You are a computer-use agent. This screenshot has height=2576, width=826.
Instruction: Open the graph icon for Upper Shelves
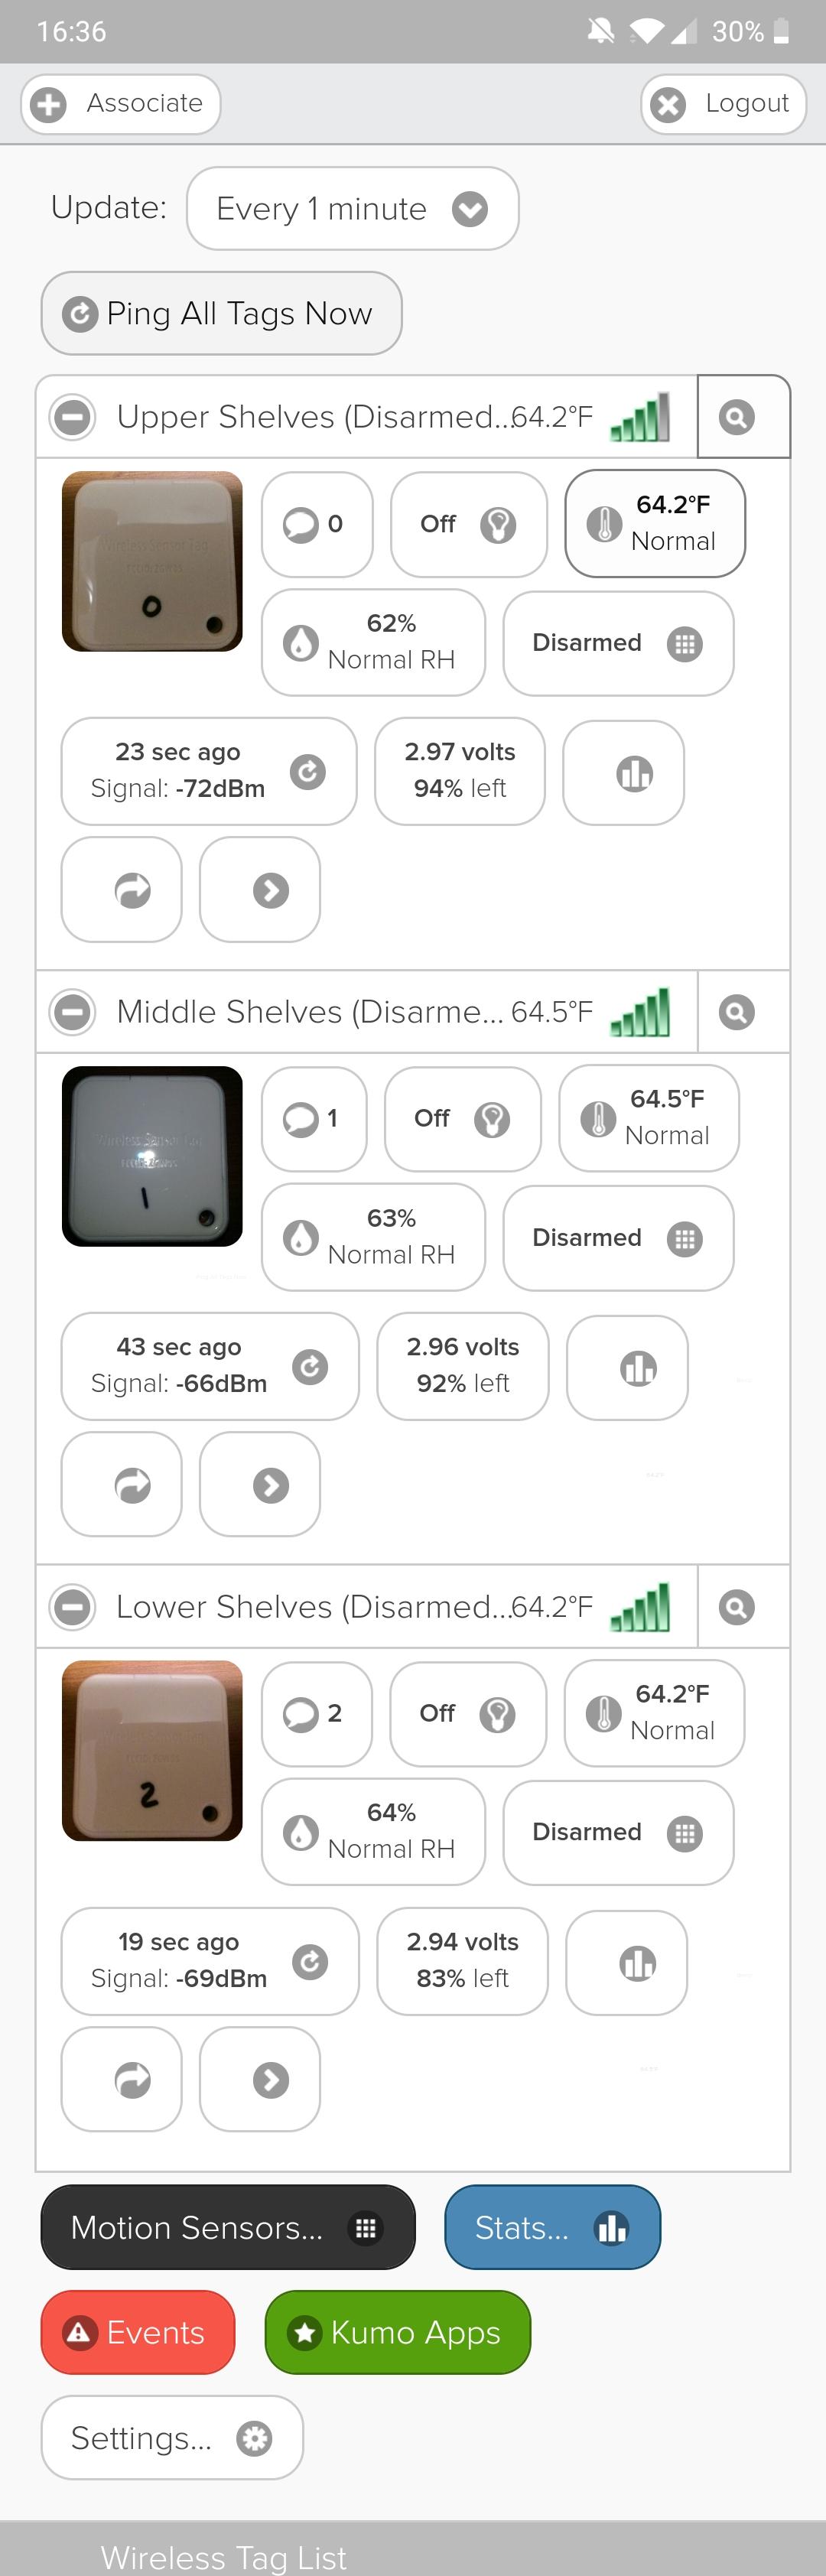coord(623,772)
